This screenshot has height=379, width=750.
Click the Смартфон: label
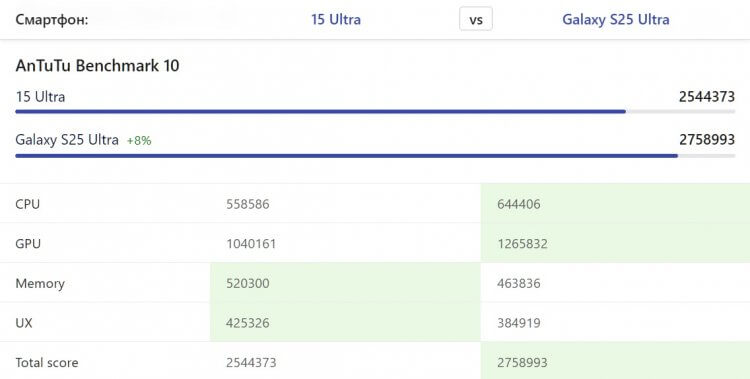[x=52, y=20]
